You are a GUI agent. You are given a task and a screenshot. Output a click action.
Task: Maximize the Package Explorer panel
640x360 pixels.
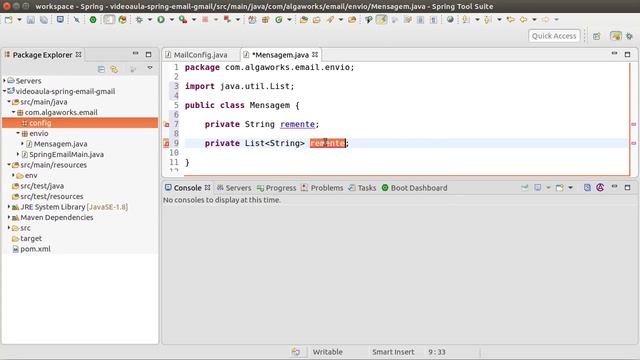click(149, 54)
